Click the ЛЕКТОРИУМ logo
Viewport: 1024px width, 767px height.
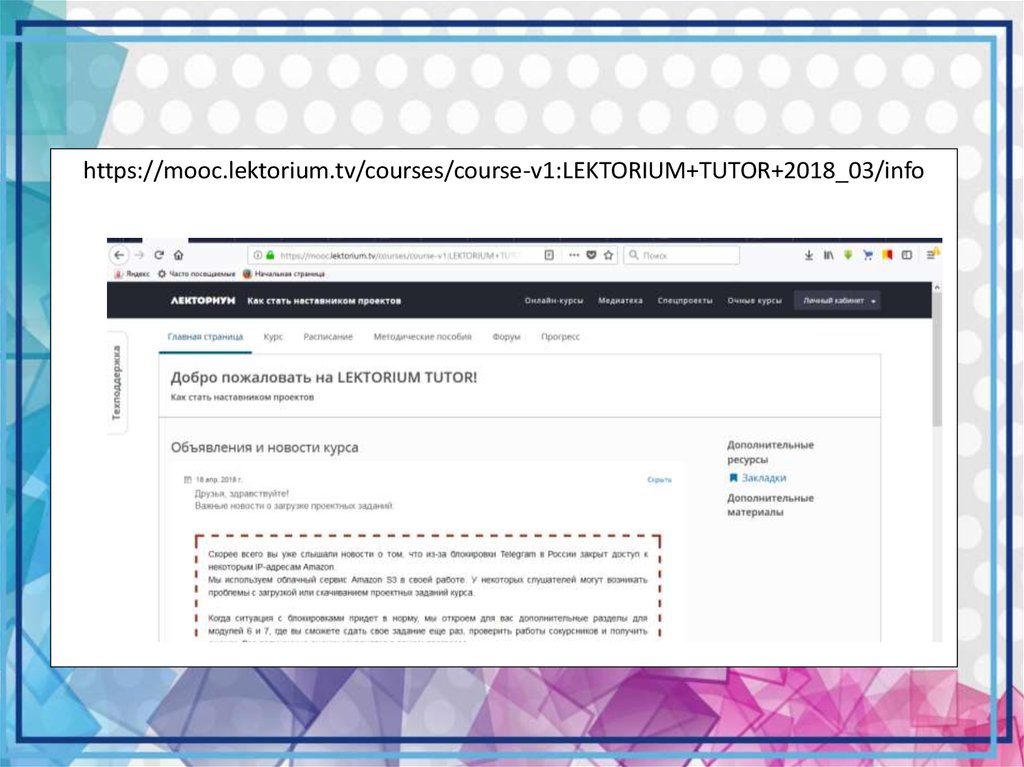[202, 301]
